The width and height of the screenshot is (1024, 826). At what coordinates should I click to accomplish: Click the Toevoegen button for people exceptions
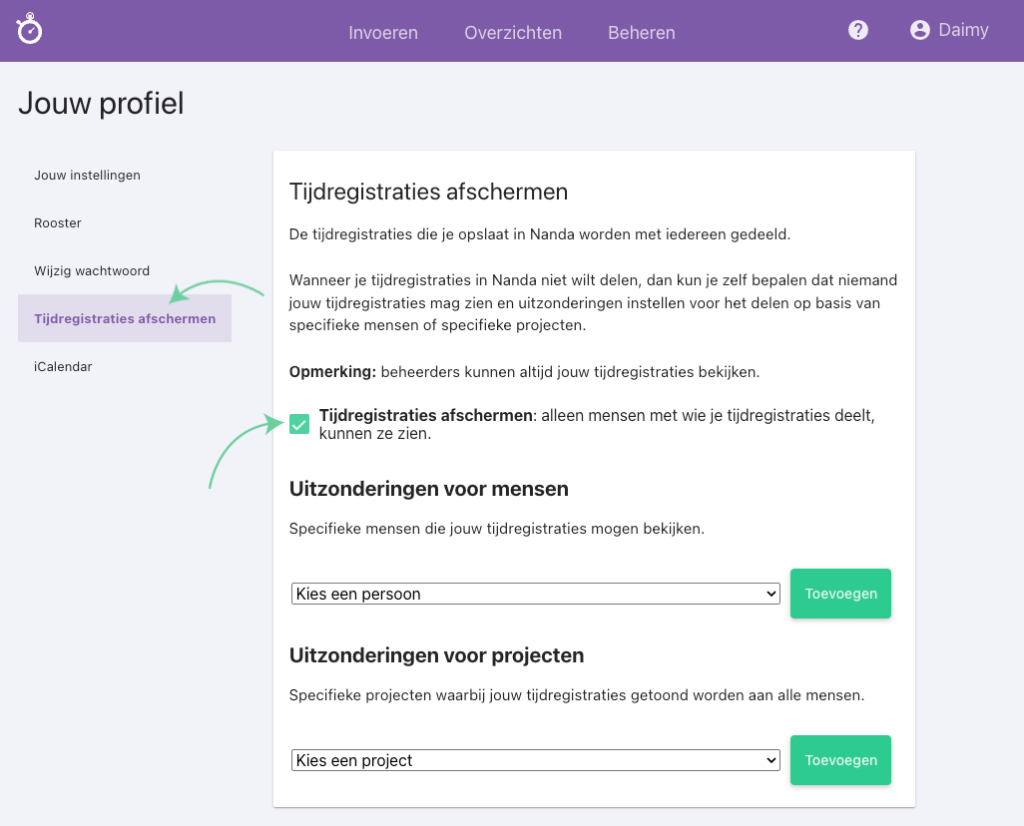pyautogui.click(x=840, y=593)
